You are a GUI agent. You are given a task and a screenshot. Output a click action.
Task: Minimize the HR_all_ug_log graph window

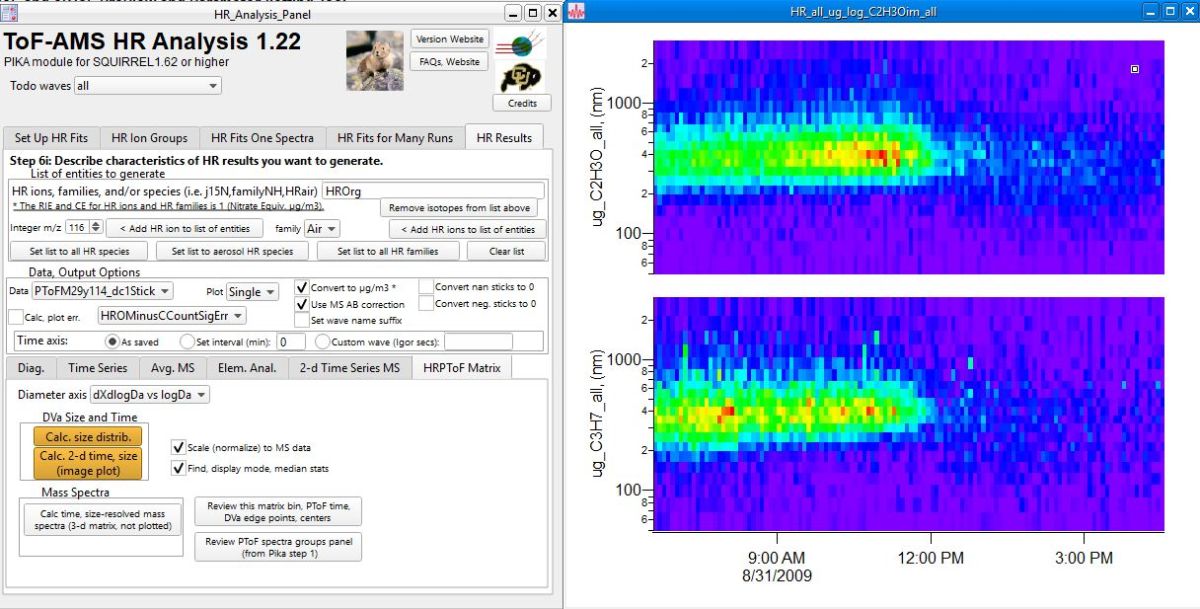[x=1150, y=12]
